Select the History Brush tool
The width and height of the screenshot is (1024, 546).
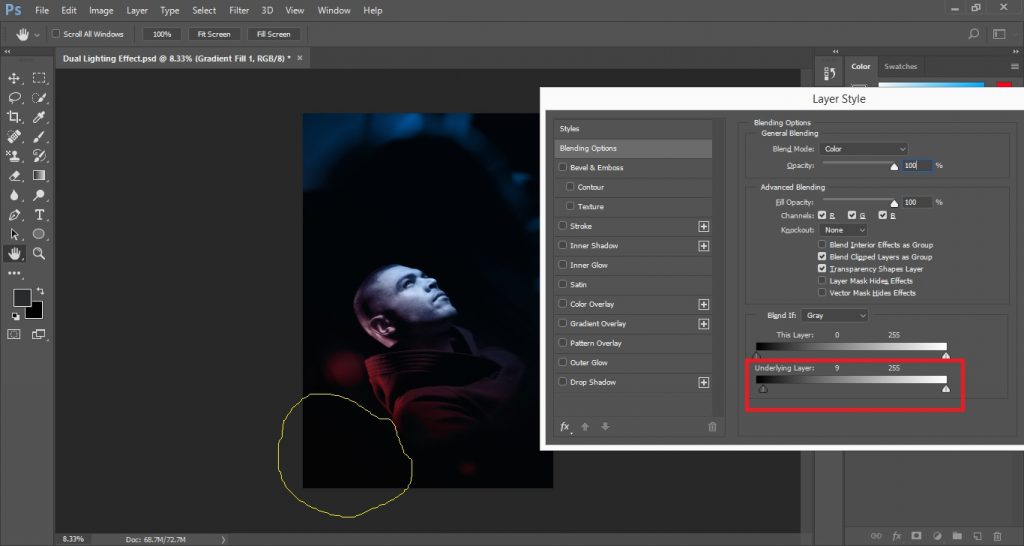tap(39, 156)
